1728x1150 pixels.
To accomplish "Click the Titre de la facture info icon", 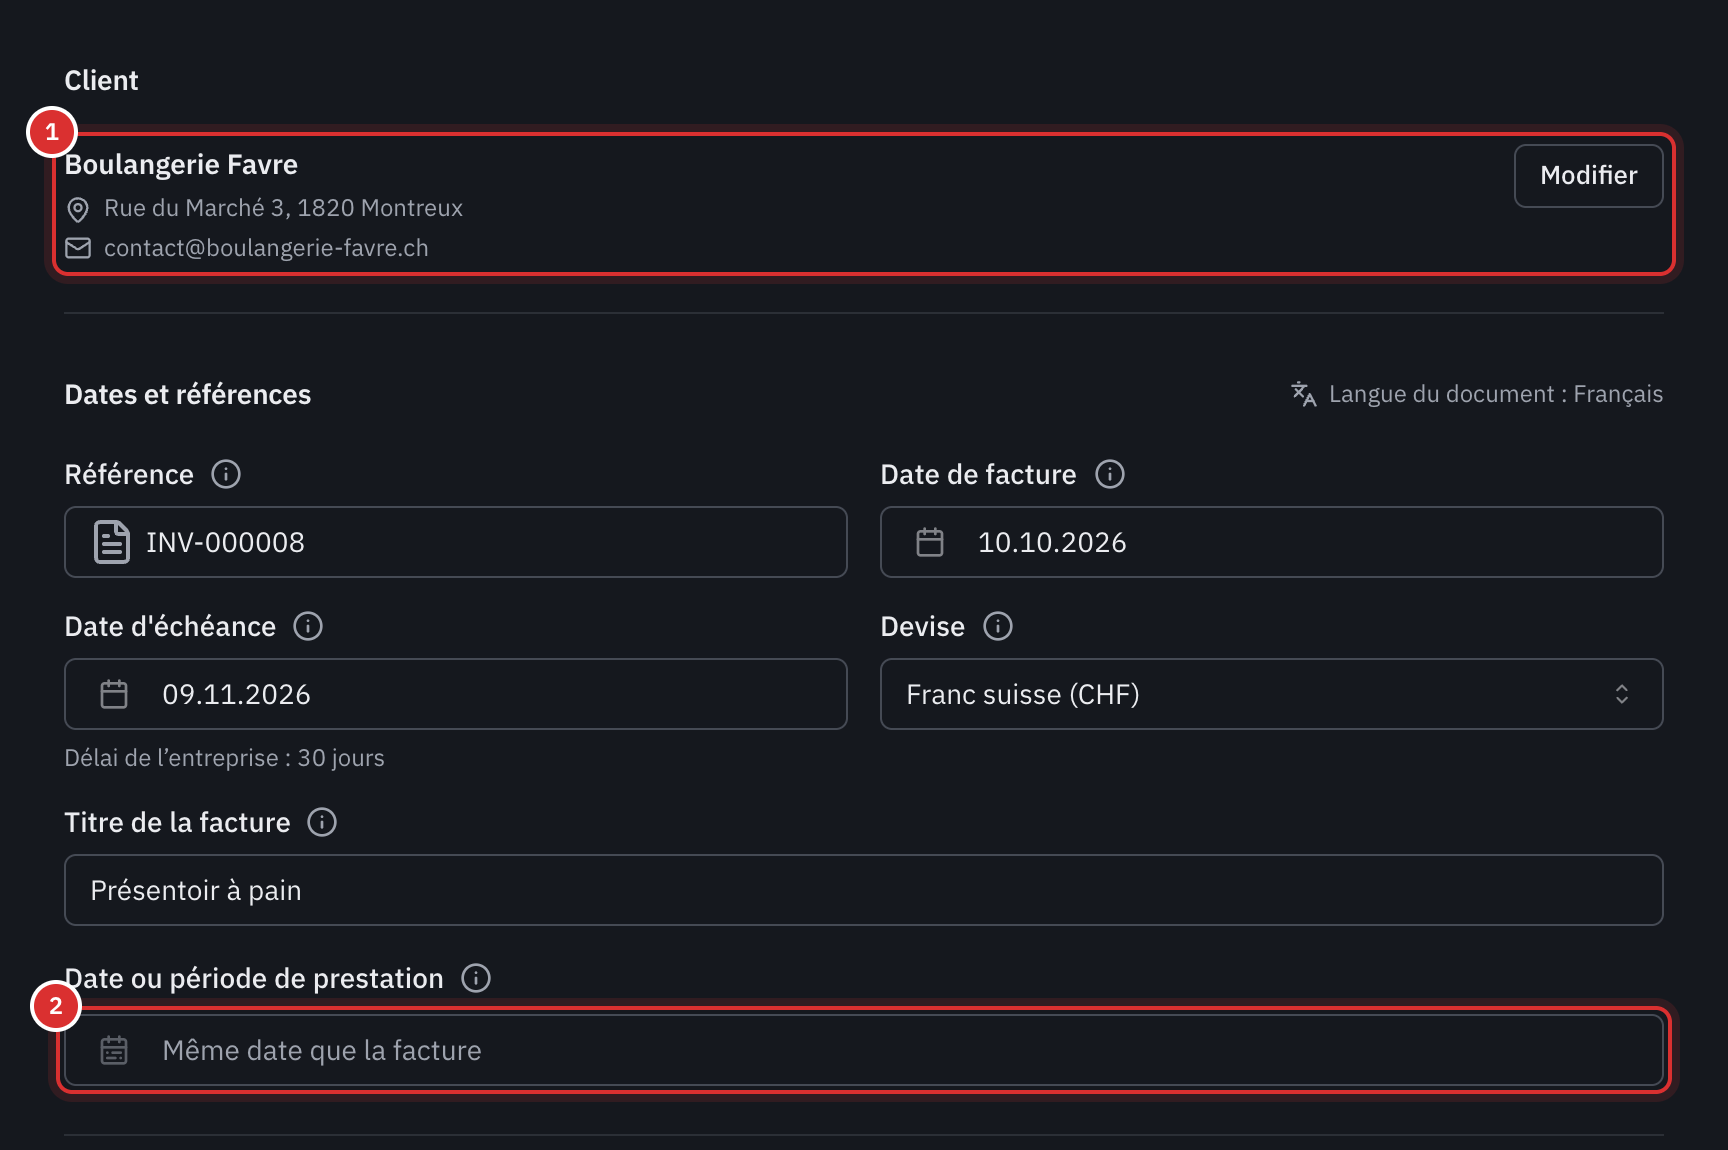I will (322, 822).
